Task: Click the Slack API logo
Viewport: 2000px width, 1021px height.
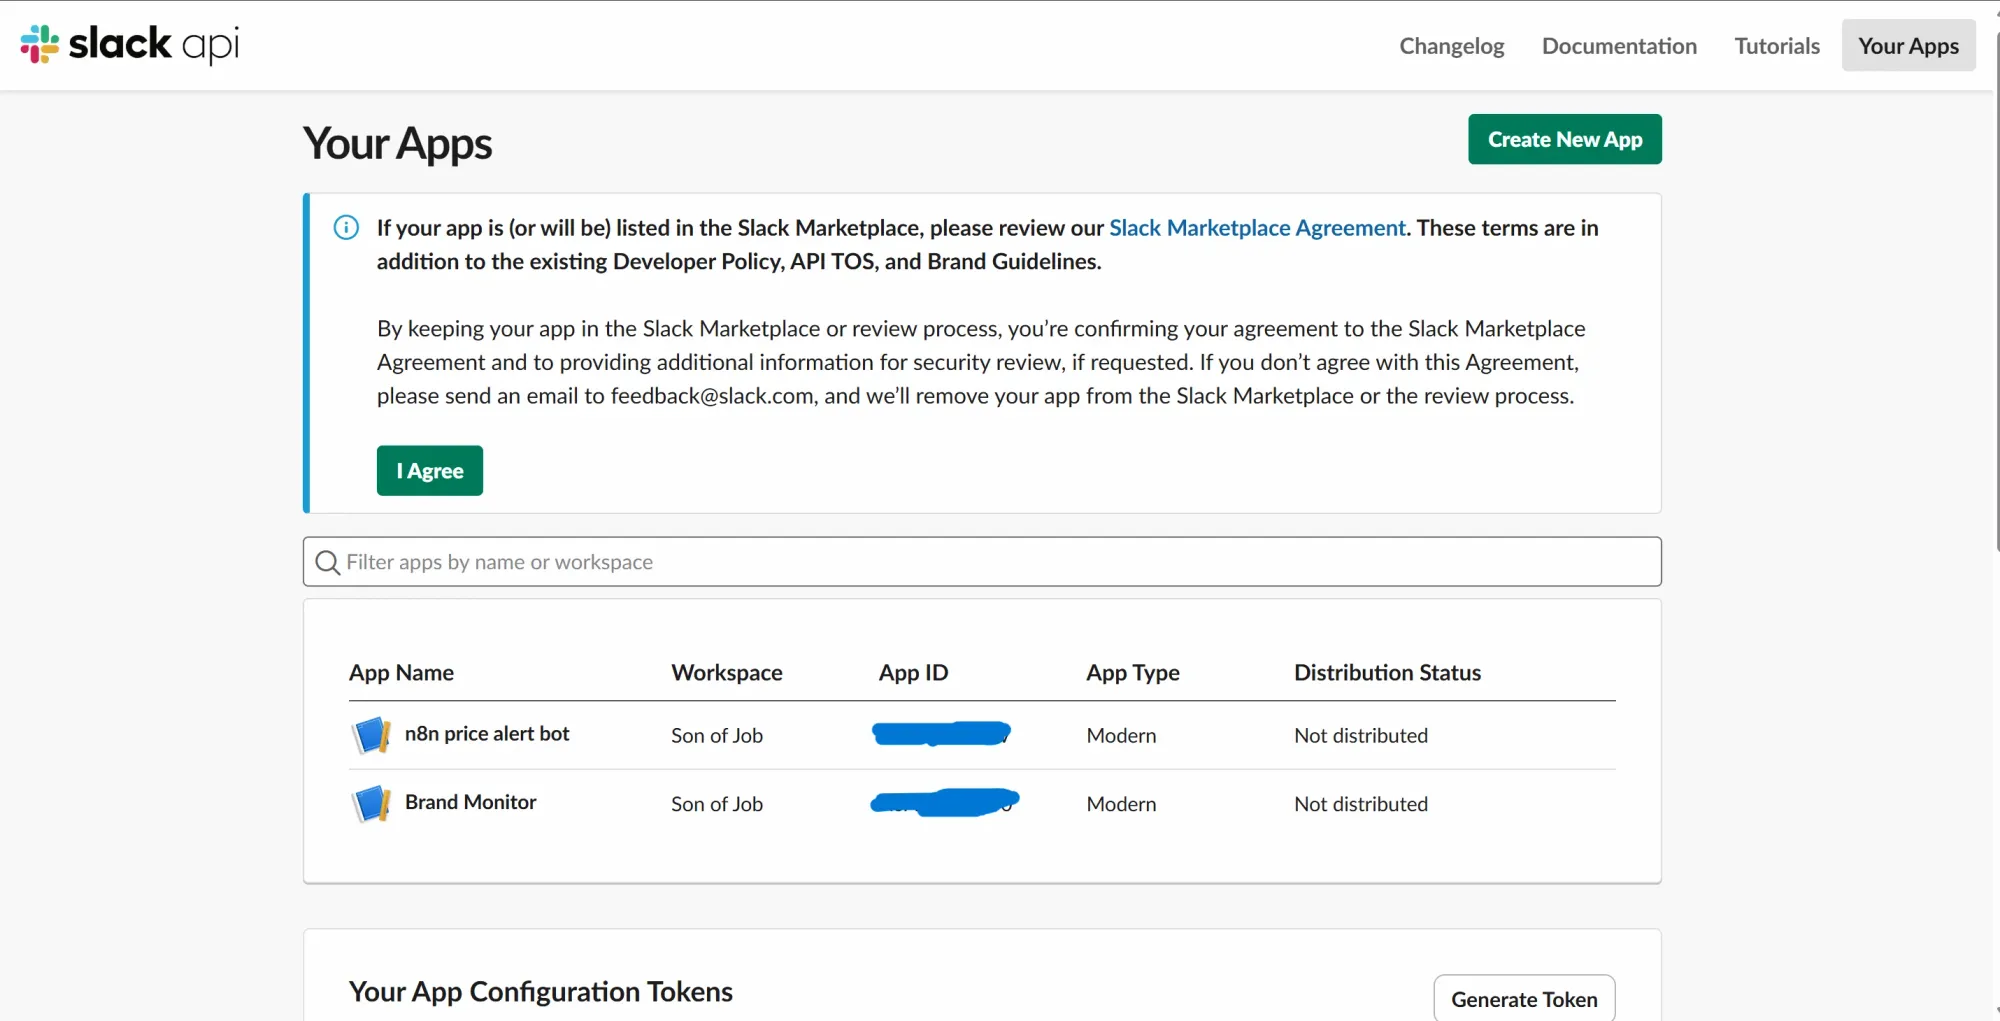Action: pyautogui.click(x=130, y=45)
